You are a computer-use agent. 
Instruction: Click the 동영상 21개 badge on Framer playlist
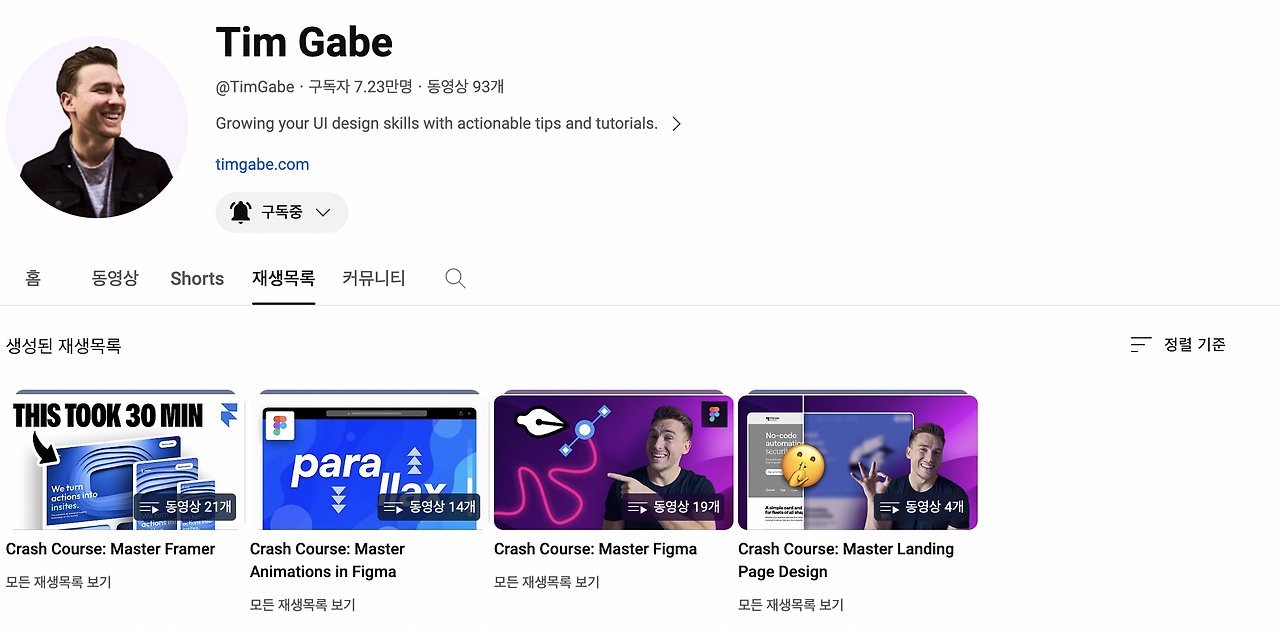click(x=184, y=507)
